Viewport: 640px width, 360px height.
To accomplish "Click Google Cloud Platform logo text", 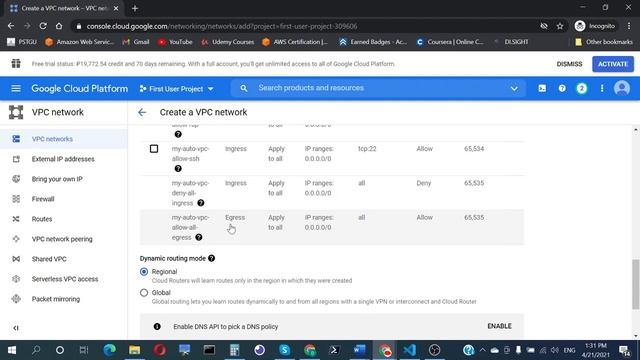I will click(80, 89).
